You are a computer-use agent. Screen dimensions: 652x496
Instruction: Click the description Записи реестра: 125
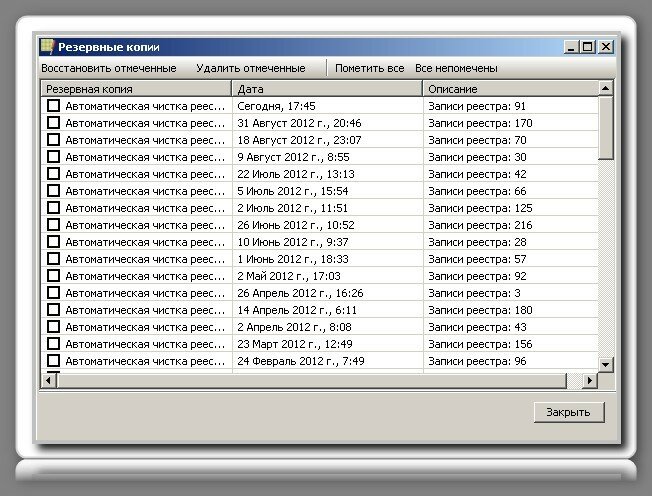480,208
